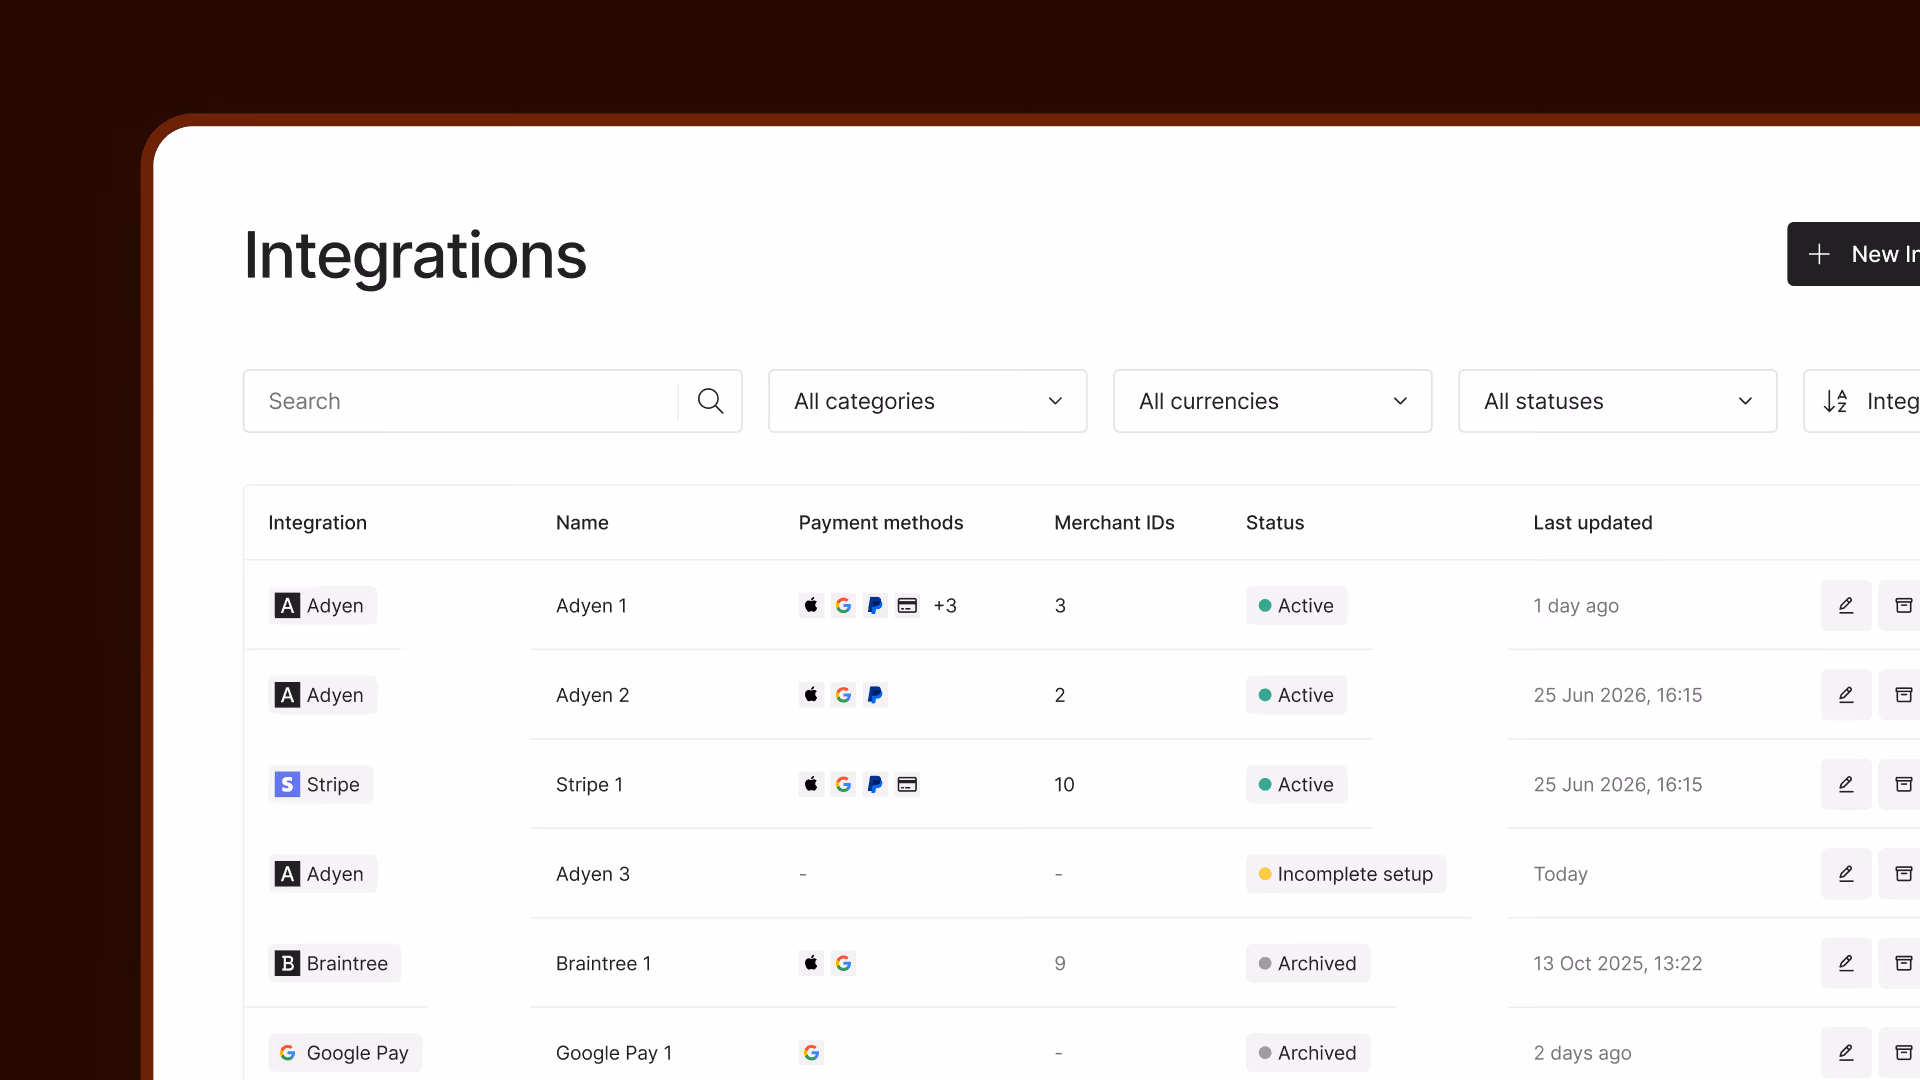1920x1080 pixels.
Task: Open the All categories dropdown
Action: tap(927, 401)
